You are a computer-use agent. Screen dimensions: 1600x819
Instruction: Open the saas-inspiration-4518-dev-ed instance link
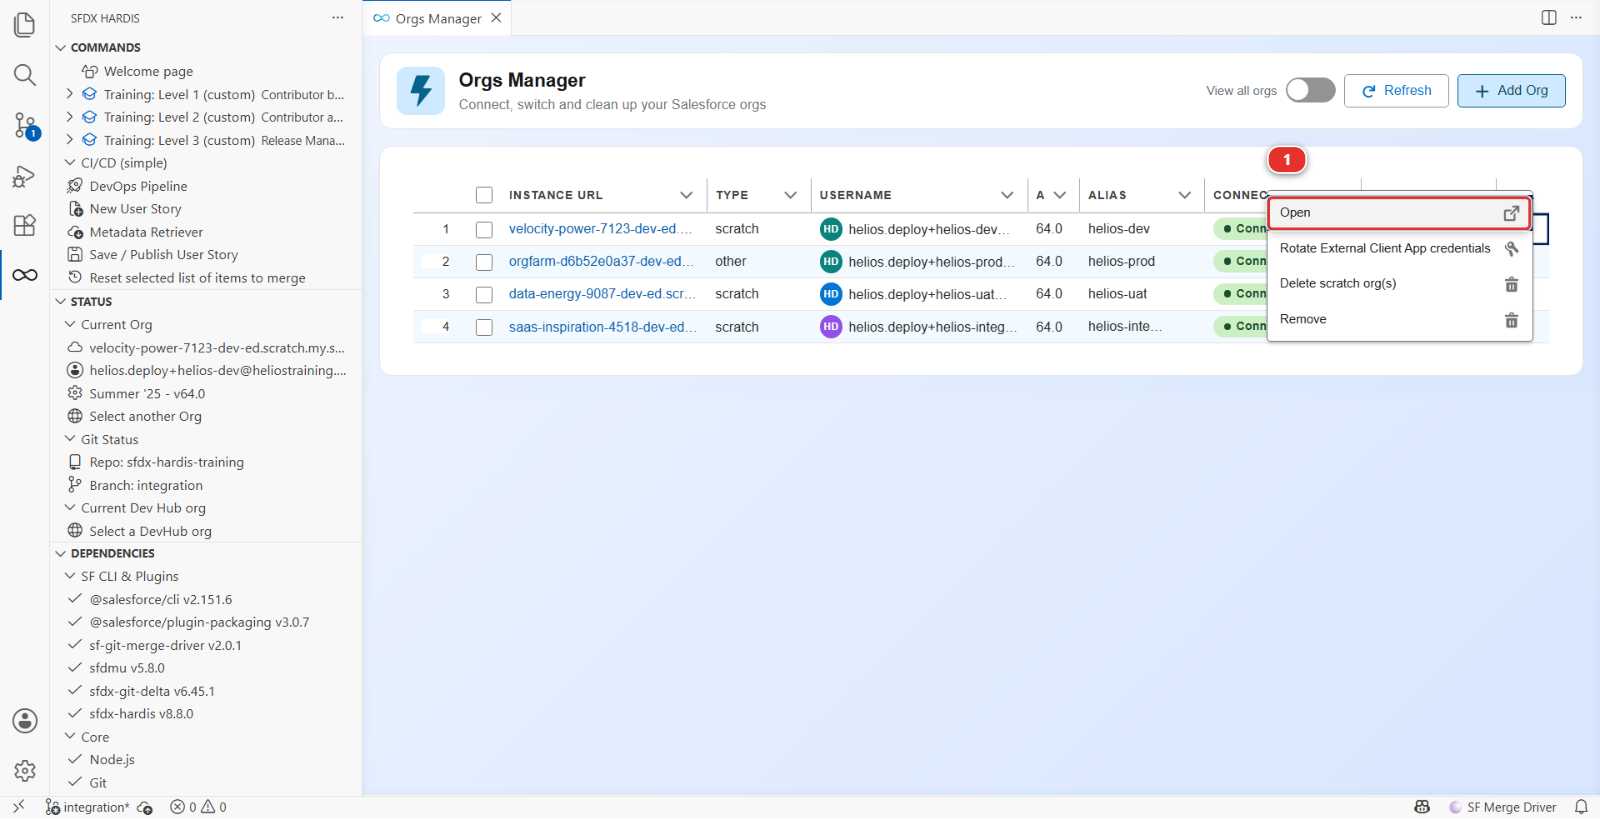603,327
